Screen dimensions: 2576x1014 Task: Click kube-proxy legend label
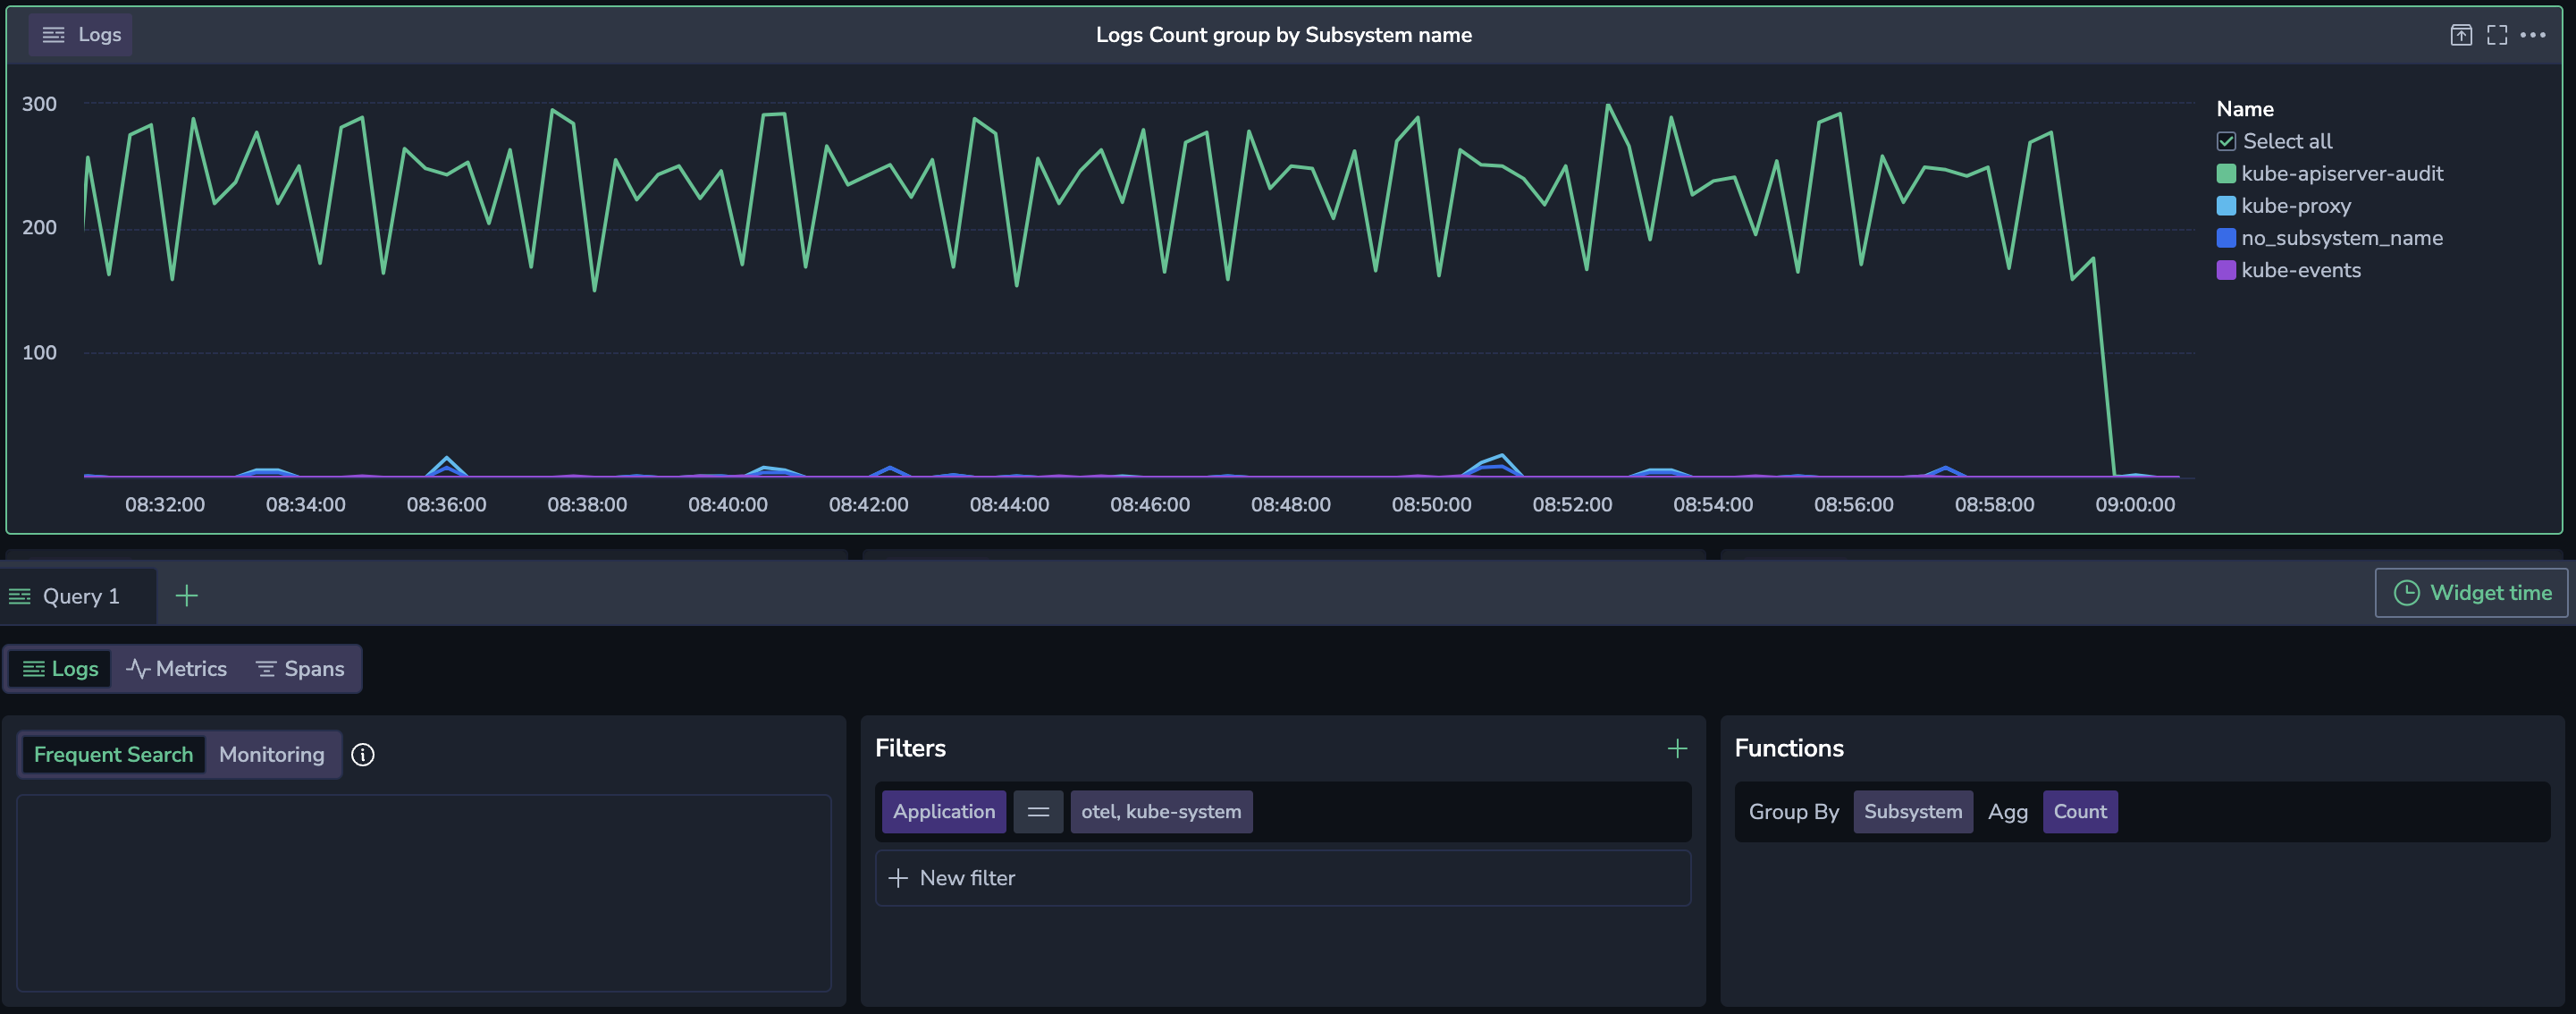pyautogui.click(x=2296, y=206)
